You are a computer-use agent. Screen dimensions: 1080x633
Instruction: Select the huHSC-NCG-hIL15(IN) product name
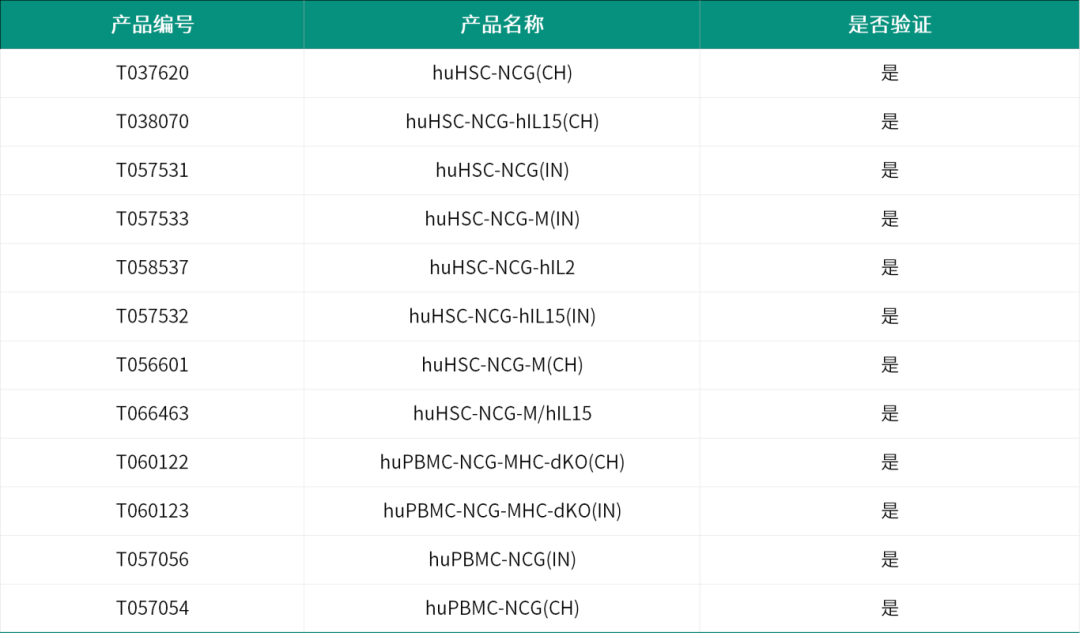coord(502,316)
